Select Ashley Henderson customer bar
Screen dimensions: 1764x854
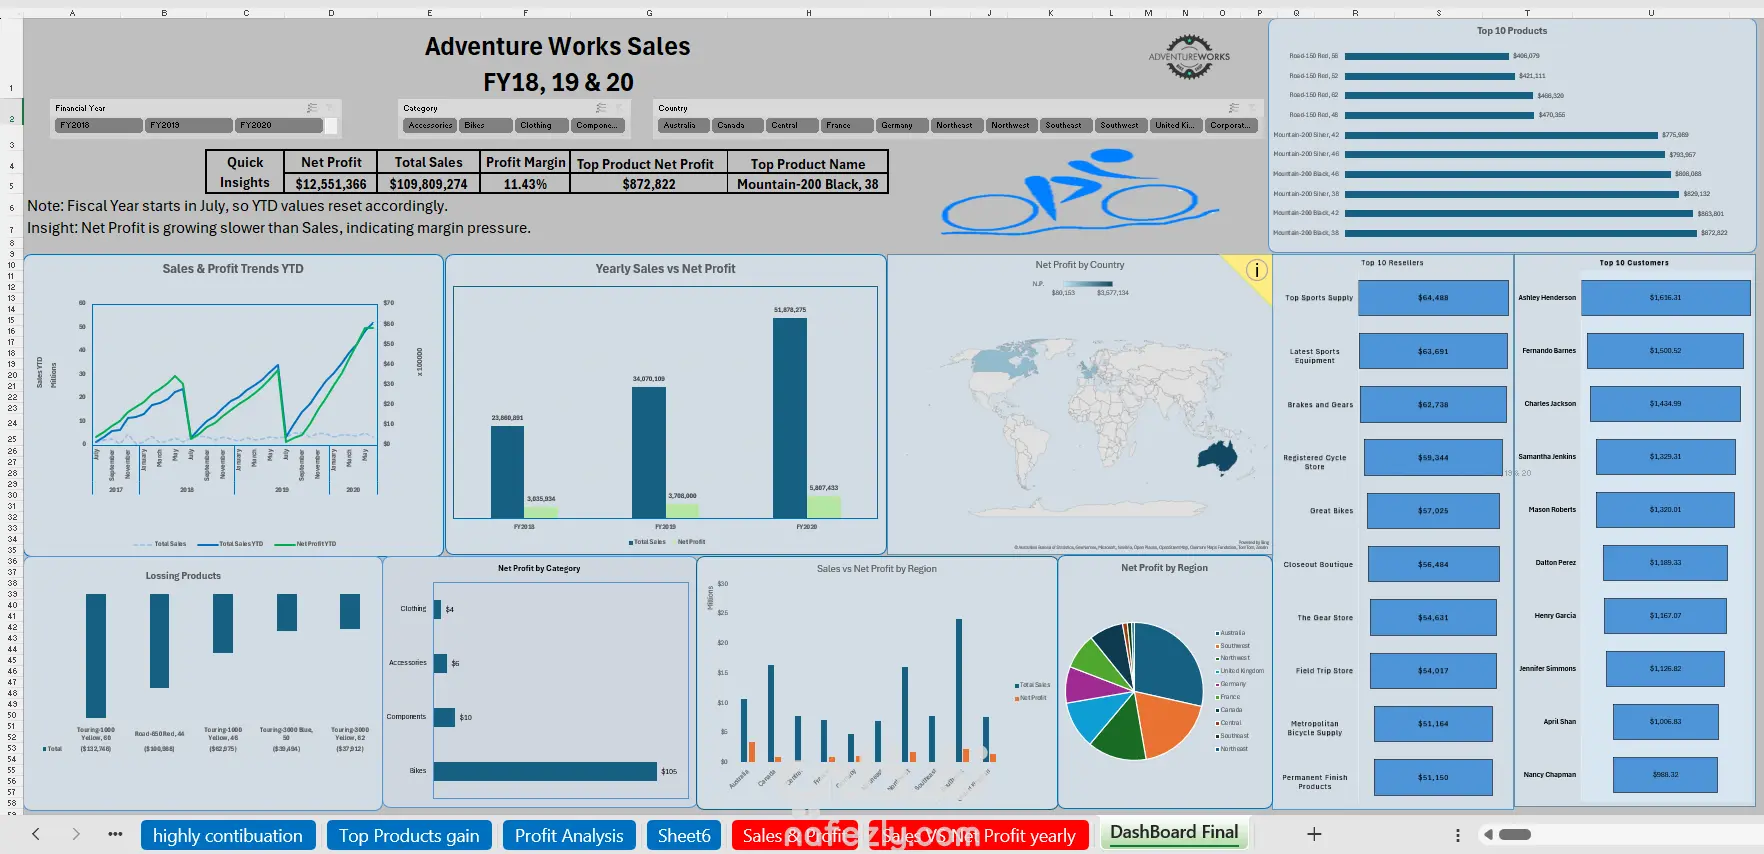pos(1665,298)
